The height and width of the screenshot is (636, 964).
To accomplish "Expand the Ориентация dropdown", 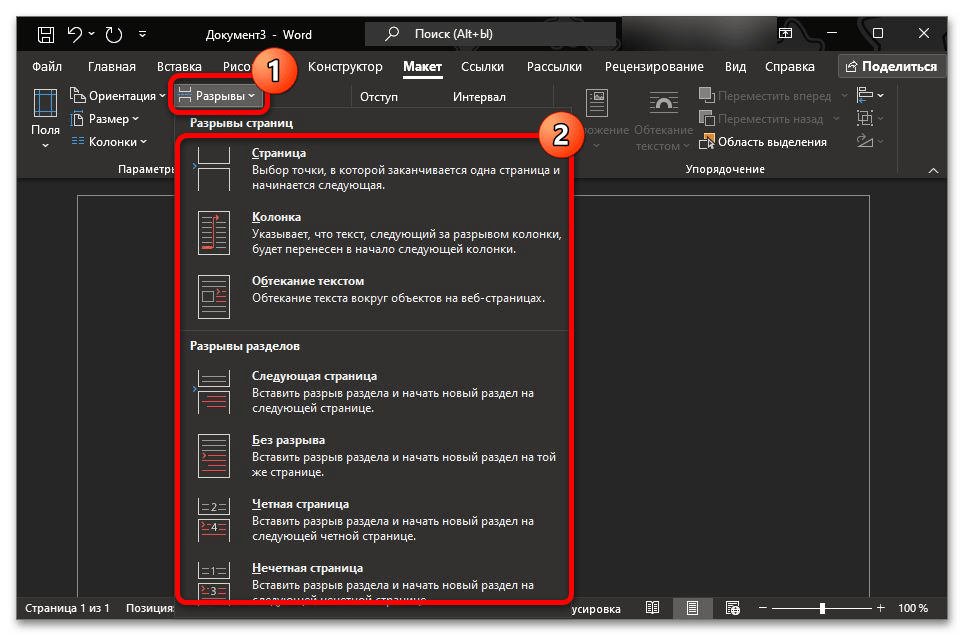I will (119, 96).
